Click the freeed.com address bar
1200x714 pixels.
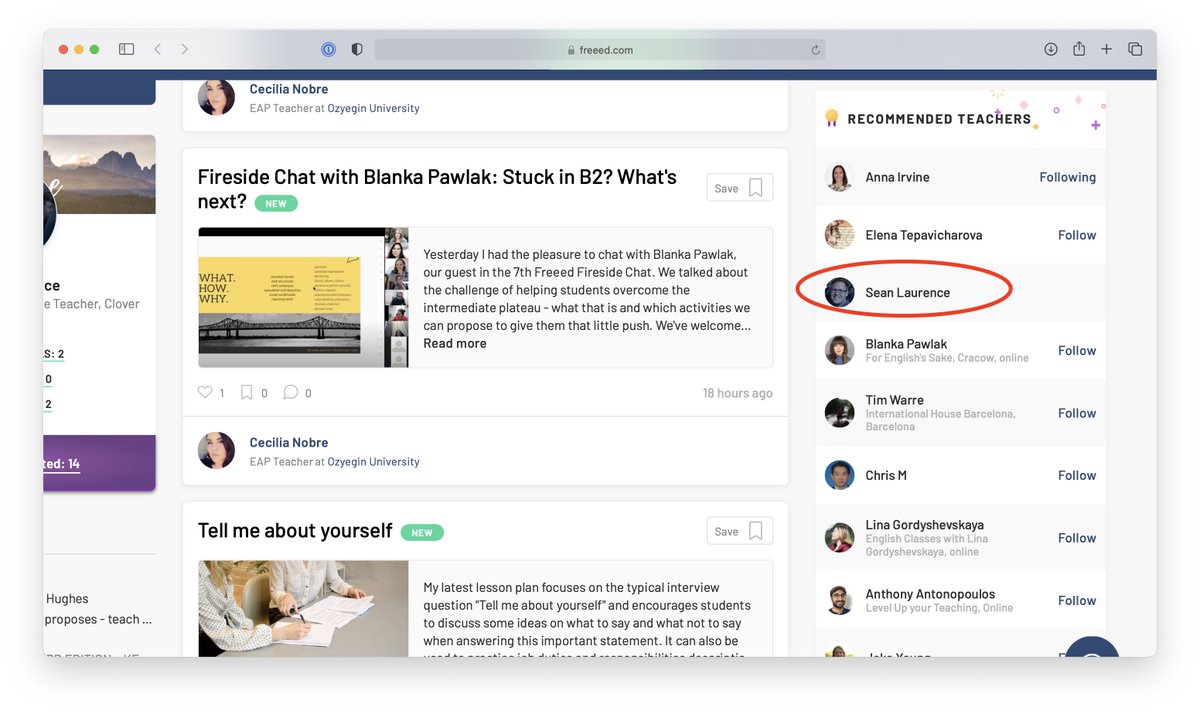pyautogui.click(x=600, y=50)
